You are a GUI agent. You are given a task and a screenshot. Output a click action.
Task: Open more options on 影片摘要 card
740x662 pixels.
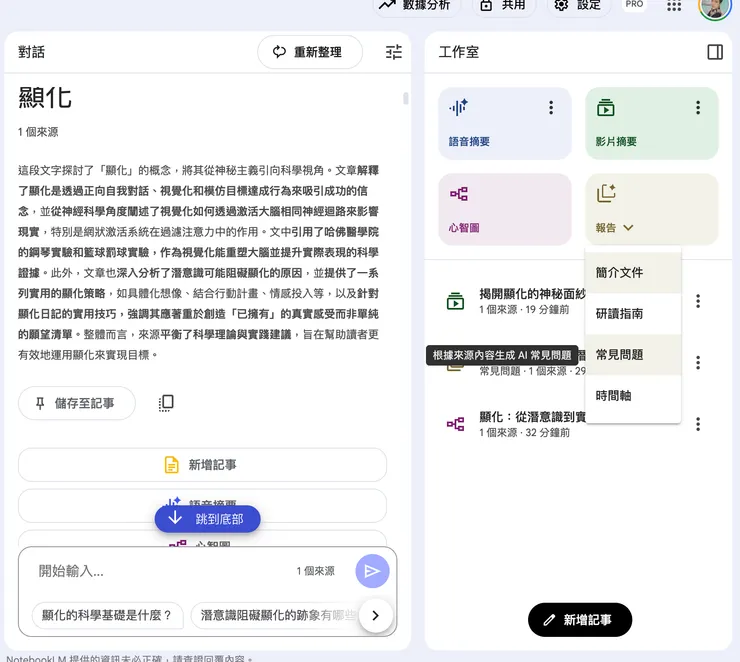pyautogui.click(x=698, y=108)
